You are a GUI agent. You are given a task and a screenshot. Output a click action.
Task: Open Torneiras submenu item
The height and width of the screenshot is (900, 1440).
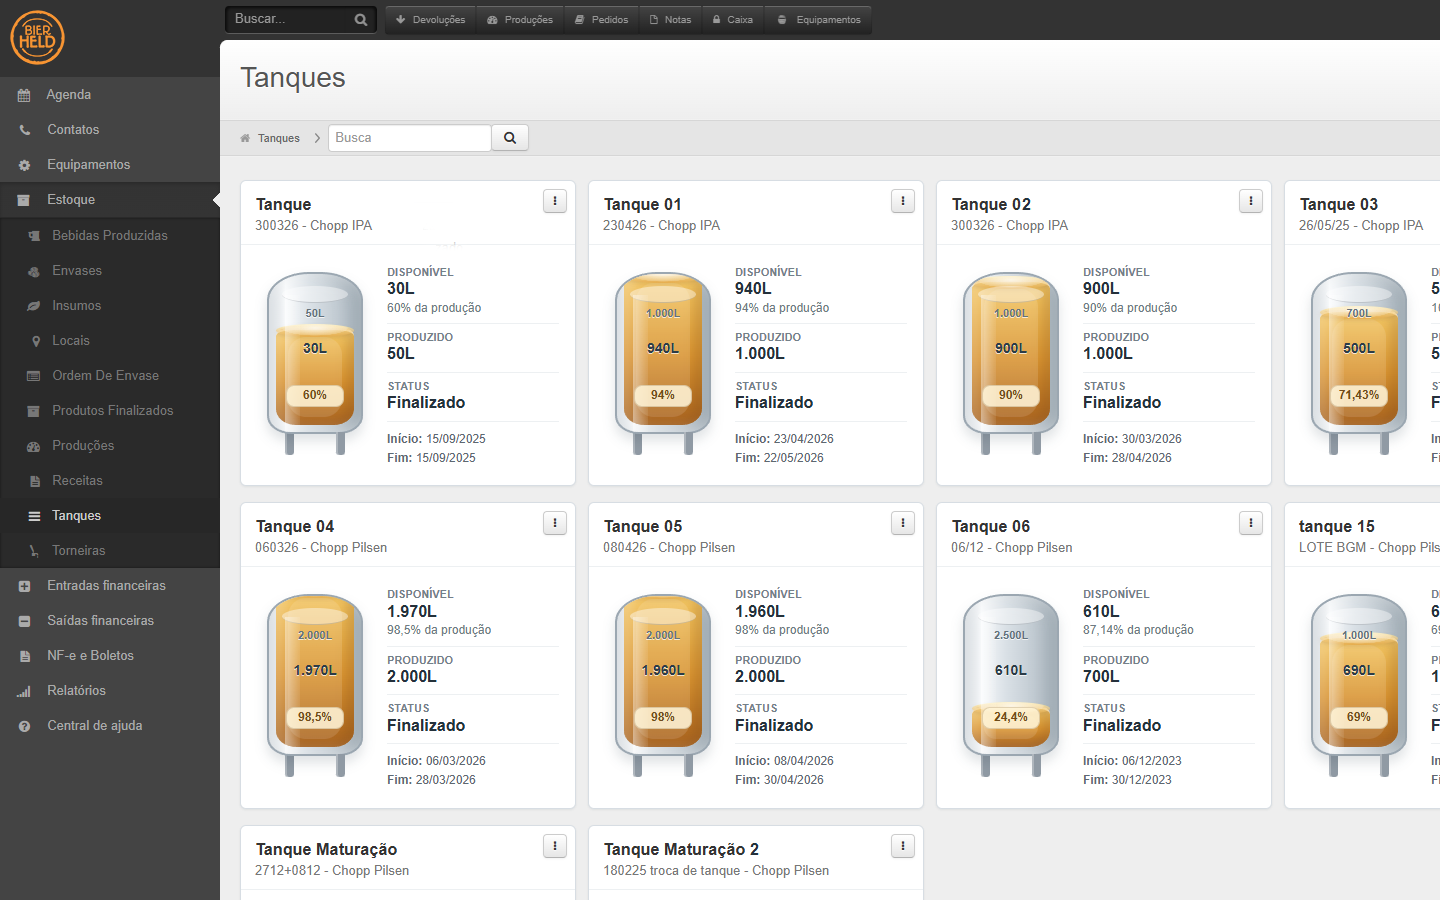point(110,551)
